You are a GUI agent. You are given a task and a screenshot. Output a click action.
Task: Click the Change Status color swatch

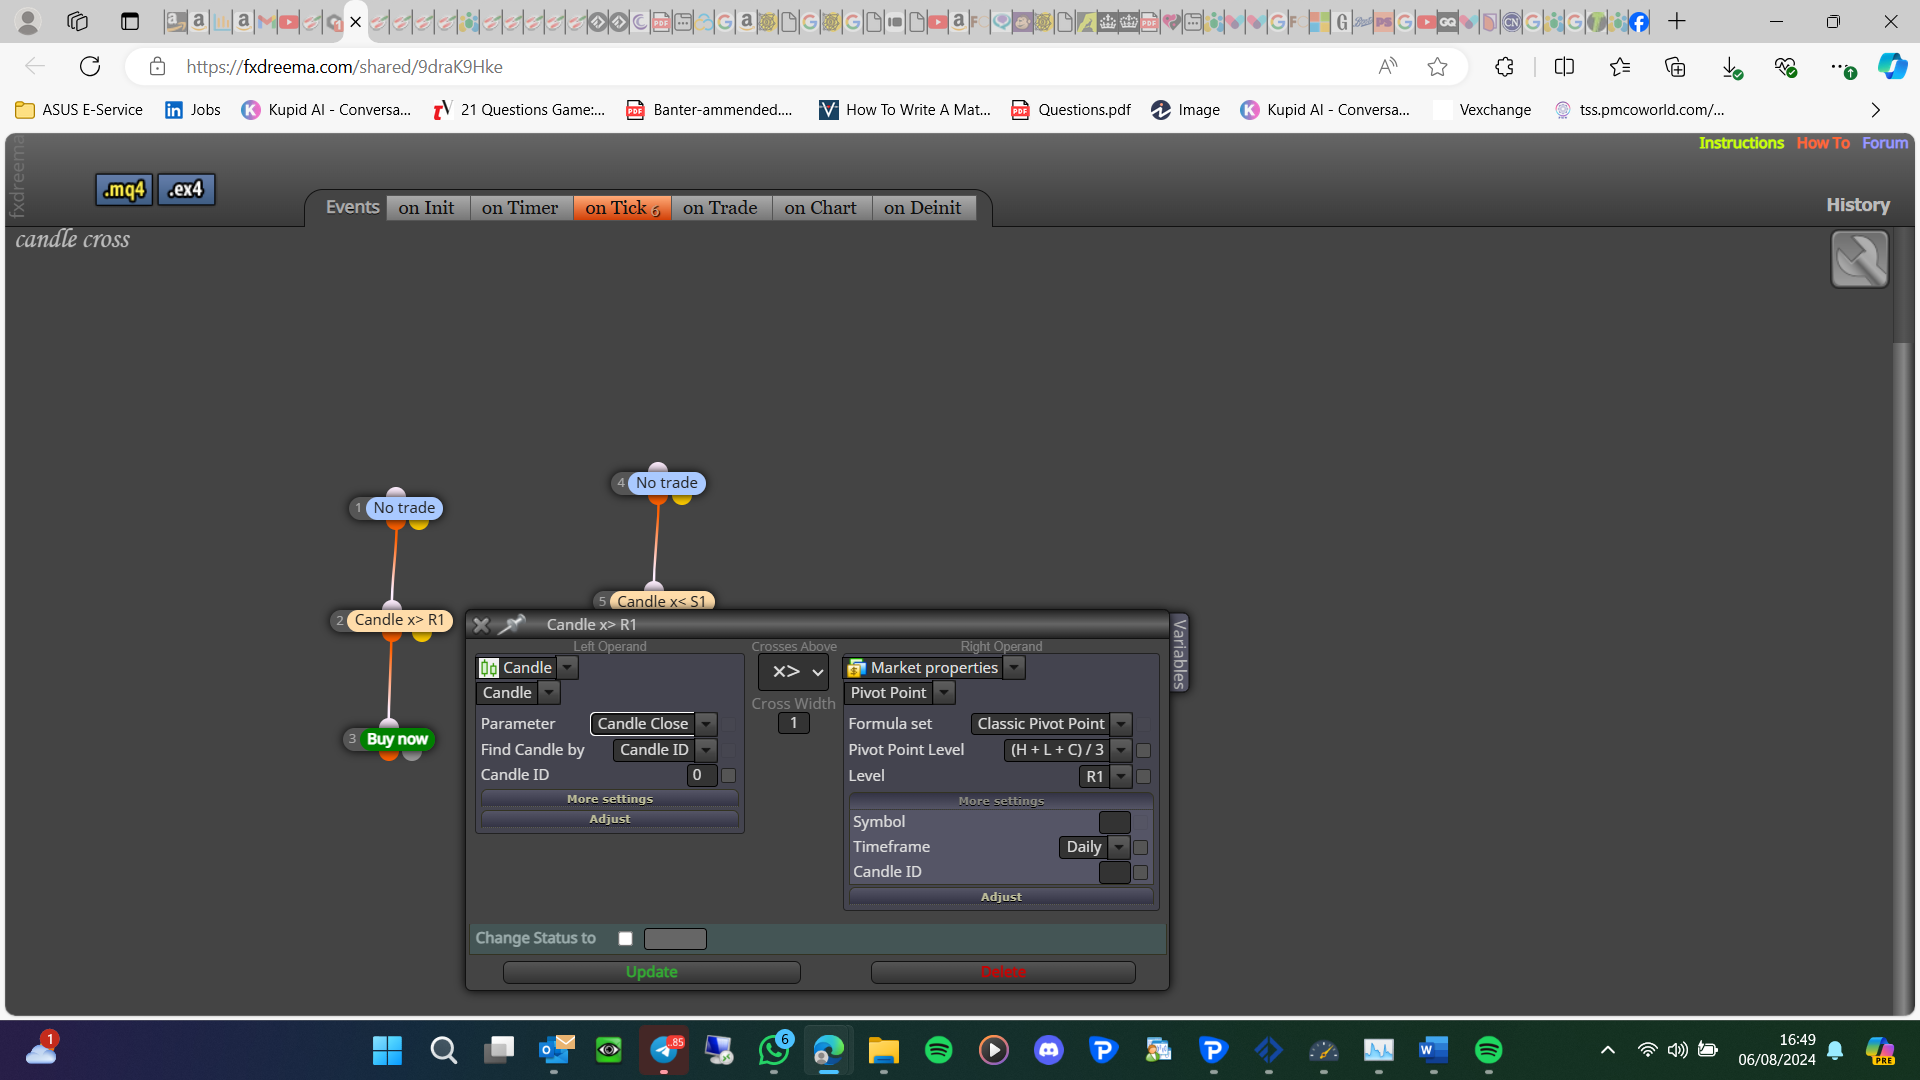click(675, 939)
